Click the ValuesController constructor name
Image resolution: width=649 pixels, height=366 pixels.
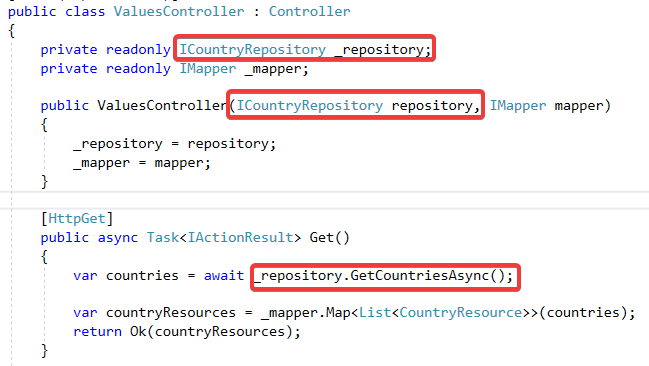coord(162,106)
